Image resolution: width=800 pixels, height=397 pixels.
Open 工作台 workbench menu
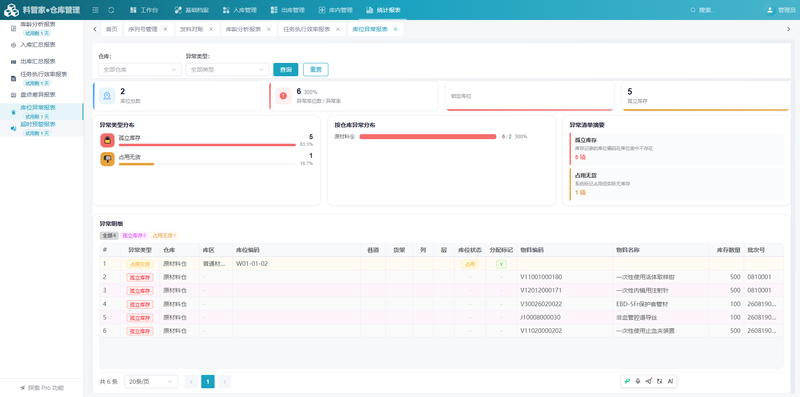[144, 10]
